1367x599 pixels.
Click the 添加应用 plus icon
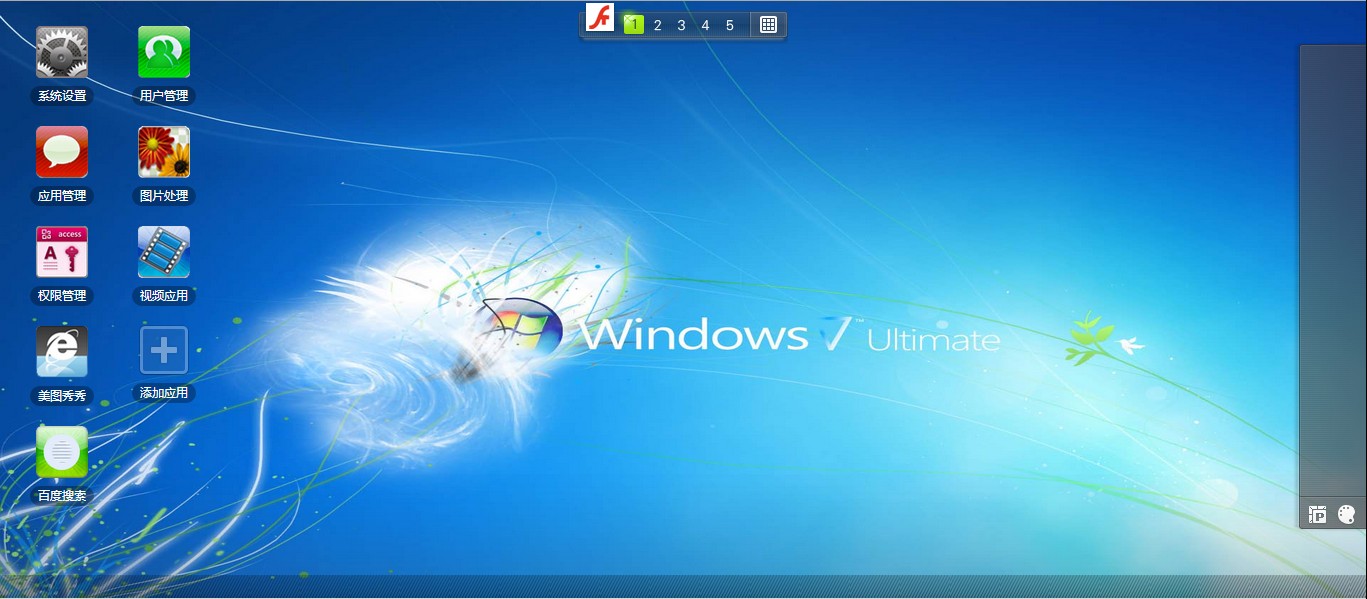(164, 352)
